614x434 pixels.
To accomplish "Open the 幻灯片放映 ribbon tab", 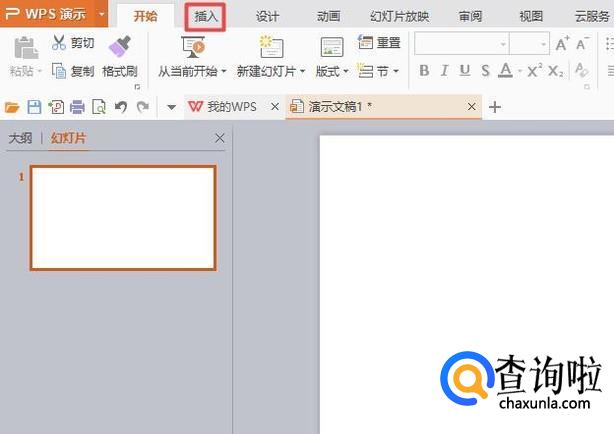I will [x=399, y=16].
